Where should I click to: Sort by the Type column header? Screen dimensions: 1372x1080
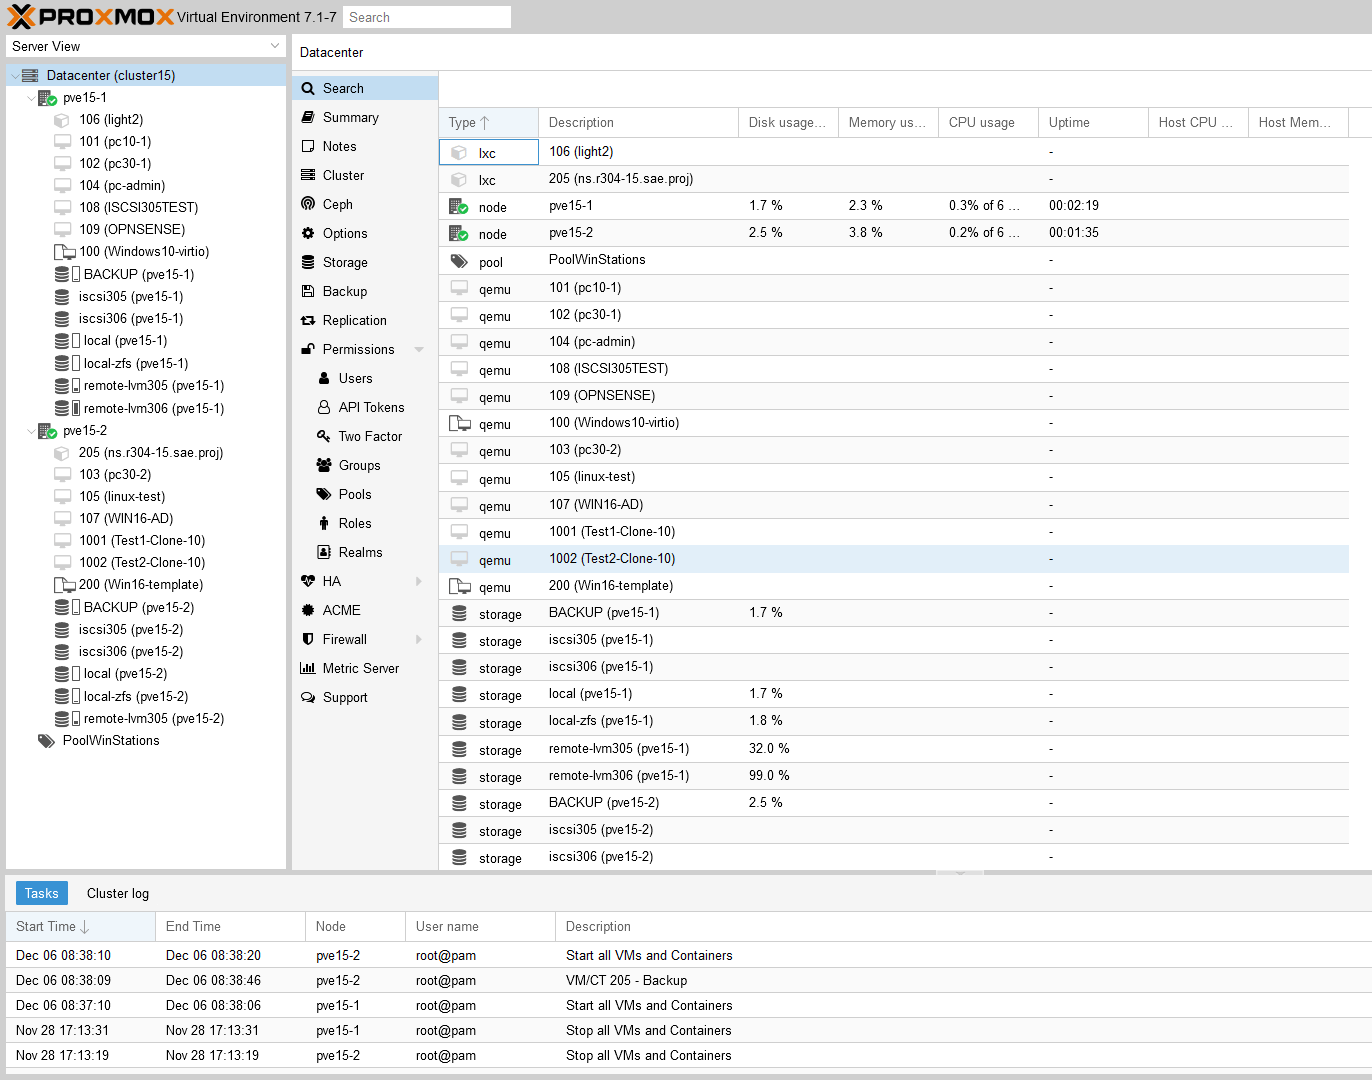click(488, 122)
